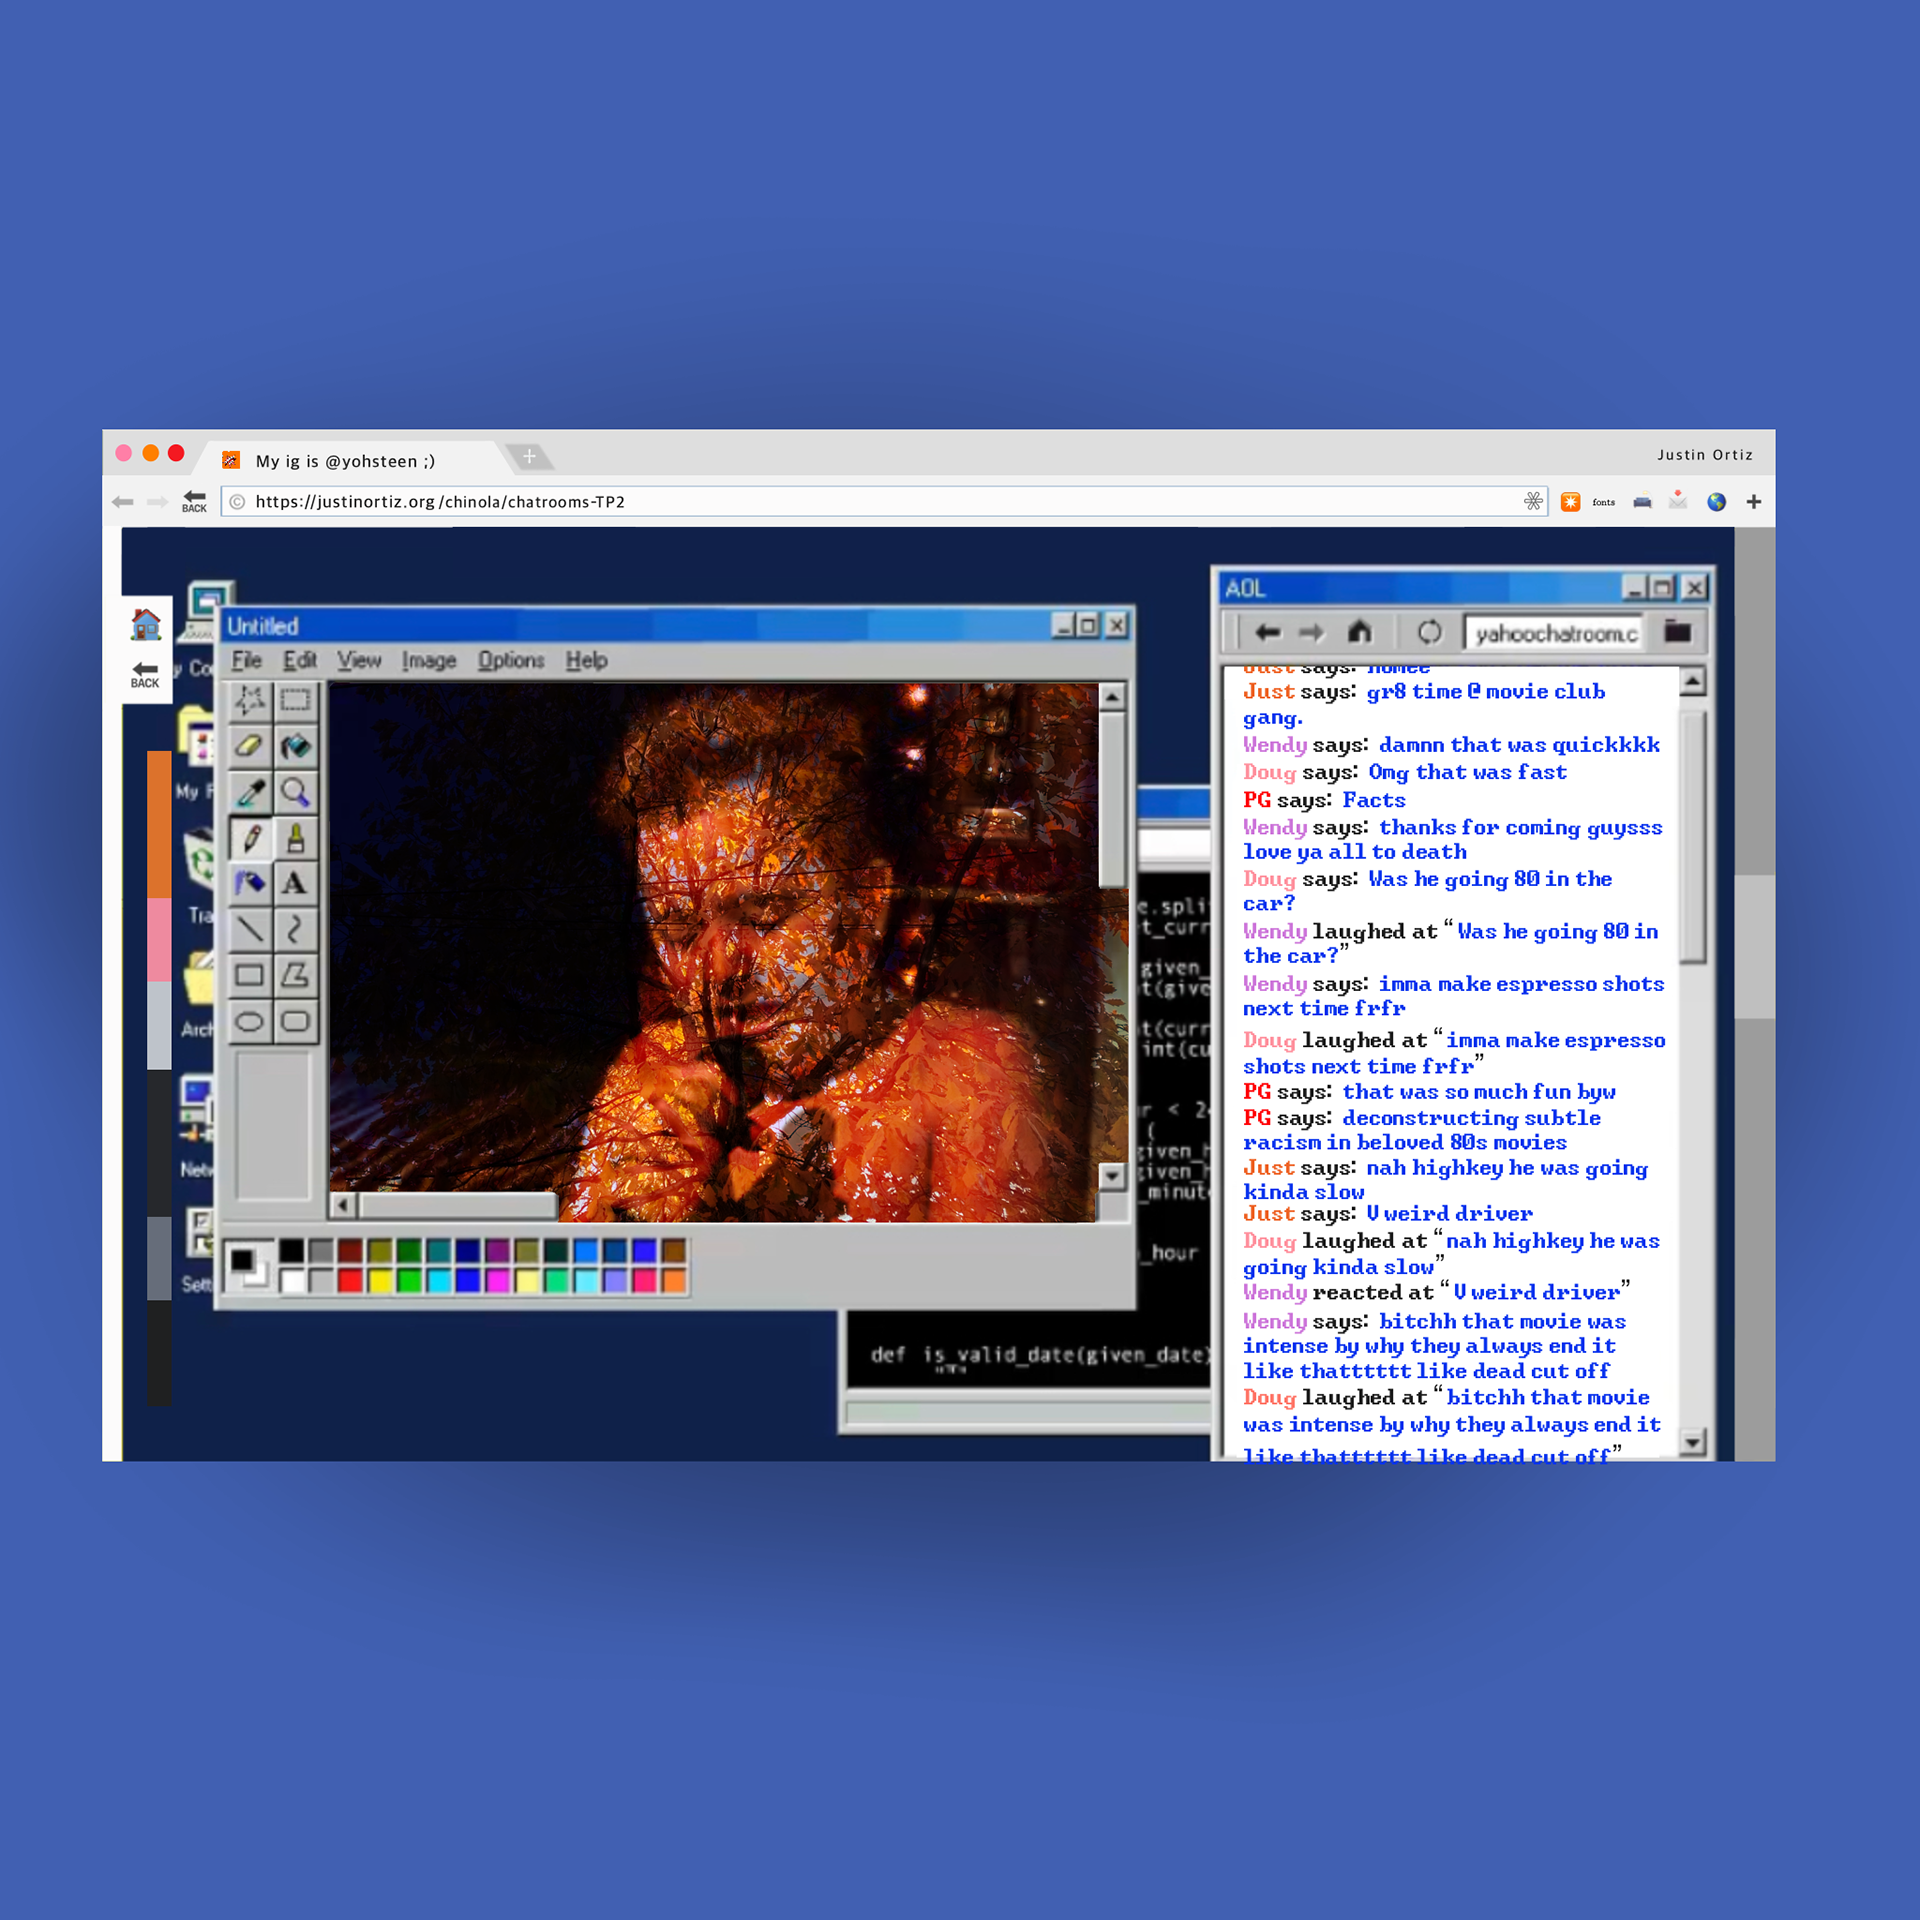Open the Image menu in Paint

coord(428,660)
